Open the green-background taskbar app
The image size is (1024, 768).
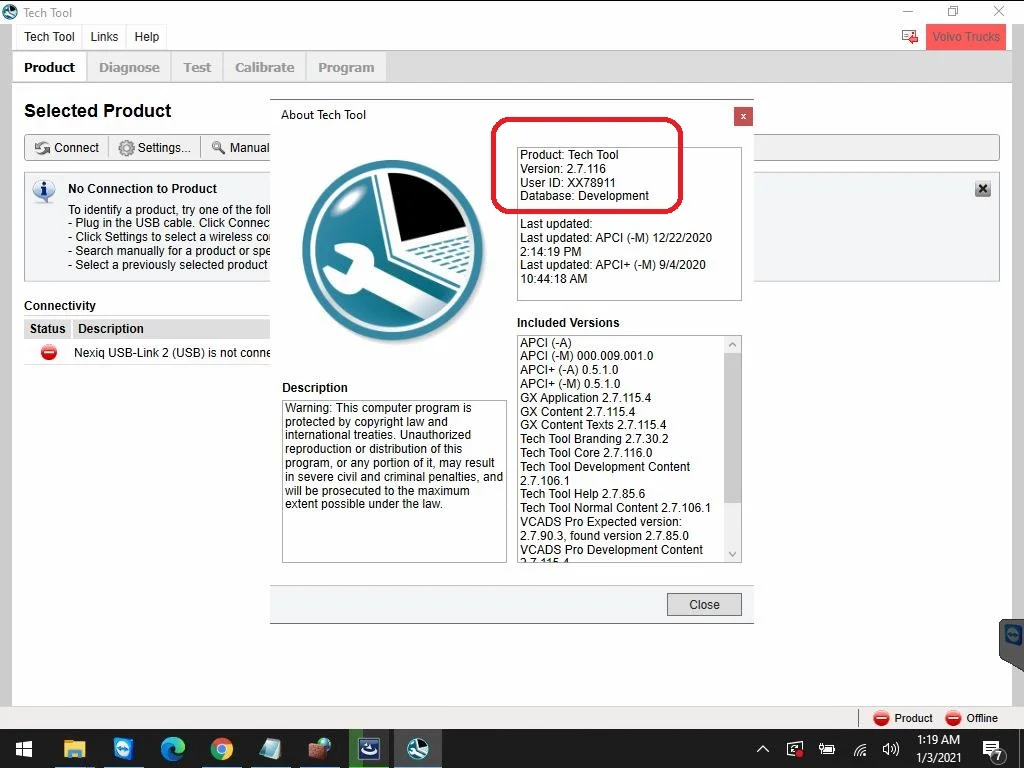[x=368, y=748]
